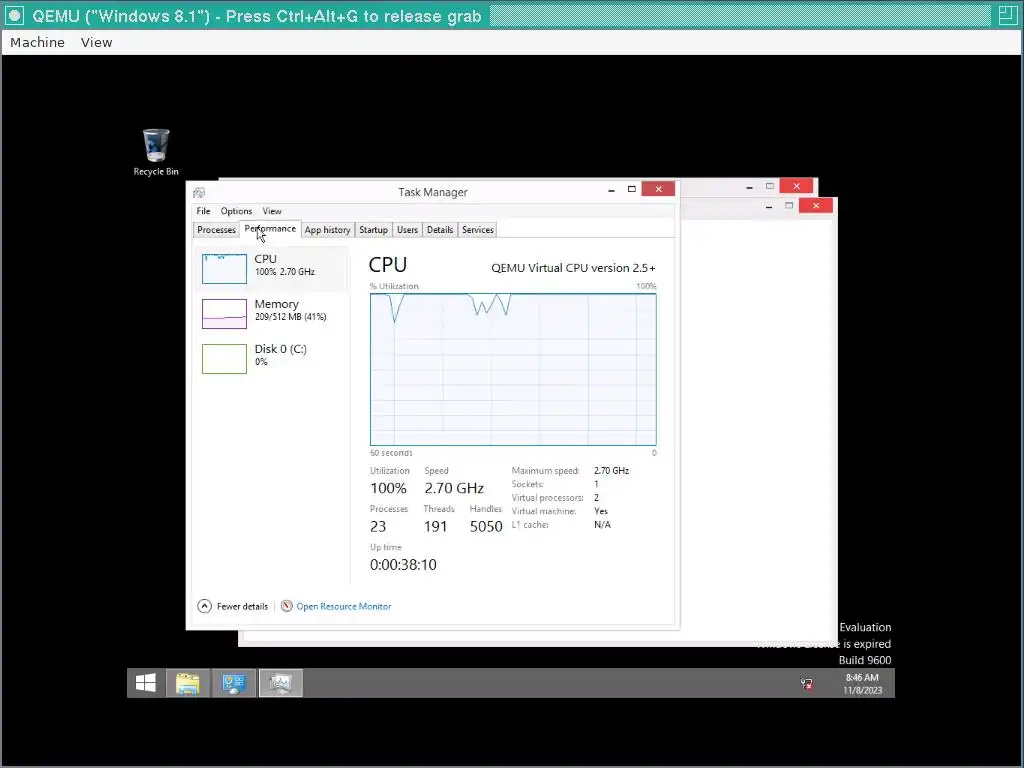Click the QEMU Virtual CPU version text
The height and width of the screenshot is (768, 1024).
[x=573, y=268]
